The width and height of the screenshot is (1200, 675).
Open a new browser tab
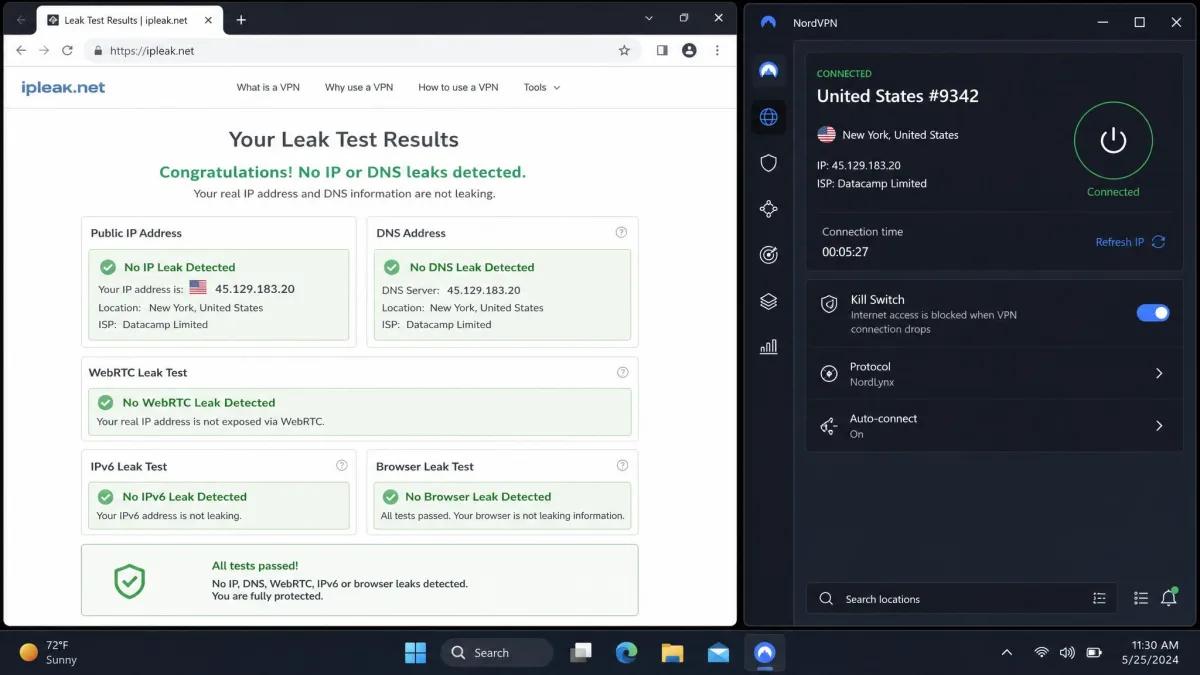click(241, 20)
